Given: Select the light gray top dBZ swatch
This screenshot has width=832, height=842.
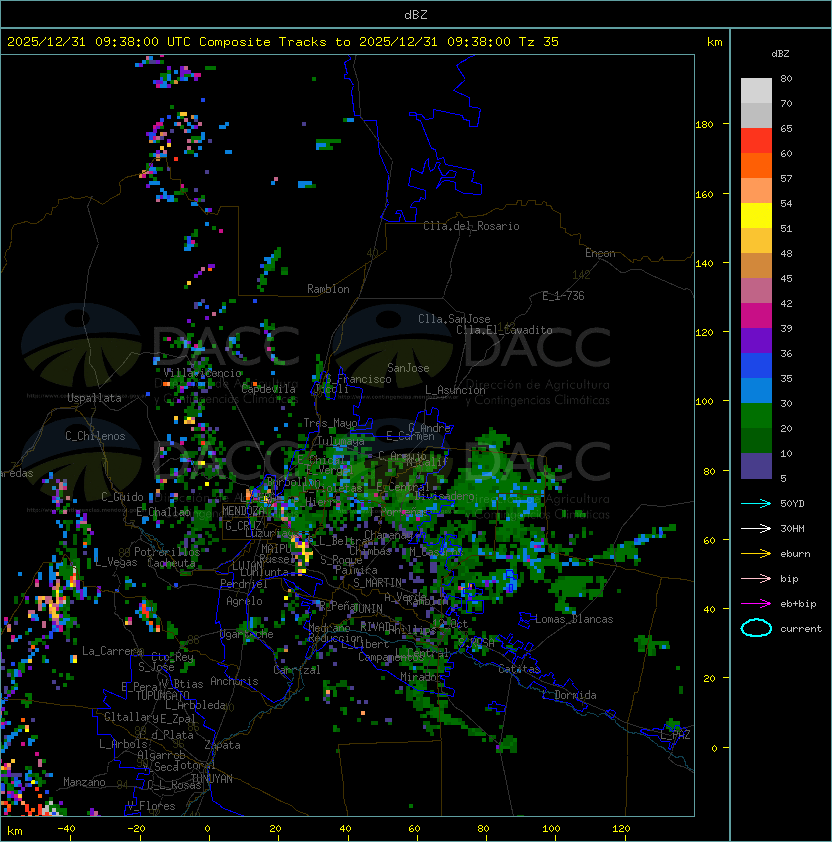Looking at the screenshot, I should pyautogui.click(x=756, y=91).
